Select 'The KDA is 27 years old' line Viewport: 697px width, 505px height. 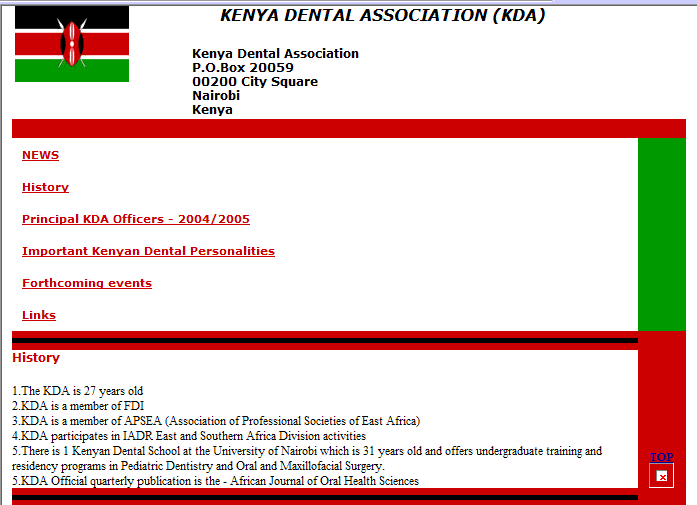click(78, 391)
